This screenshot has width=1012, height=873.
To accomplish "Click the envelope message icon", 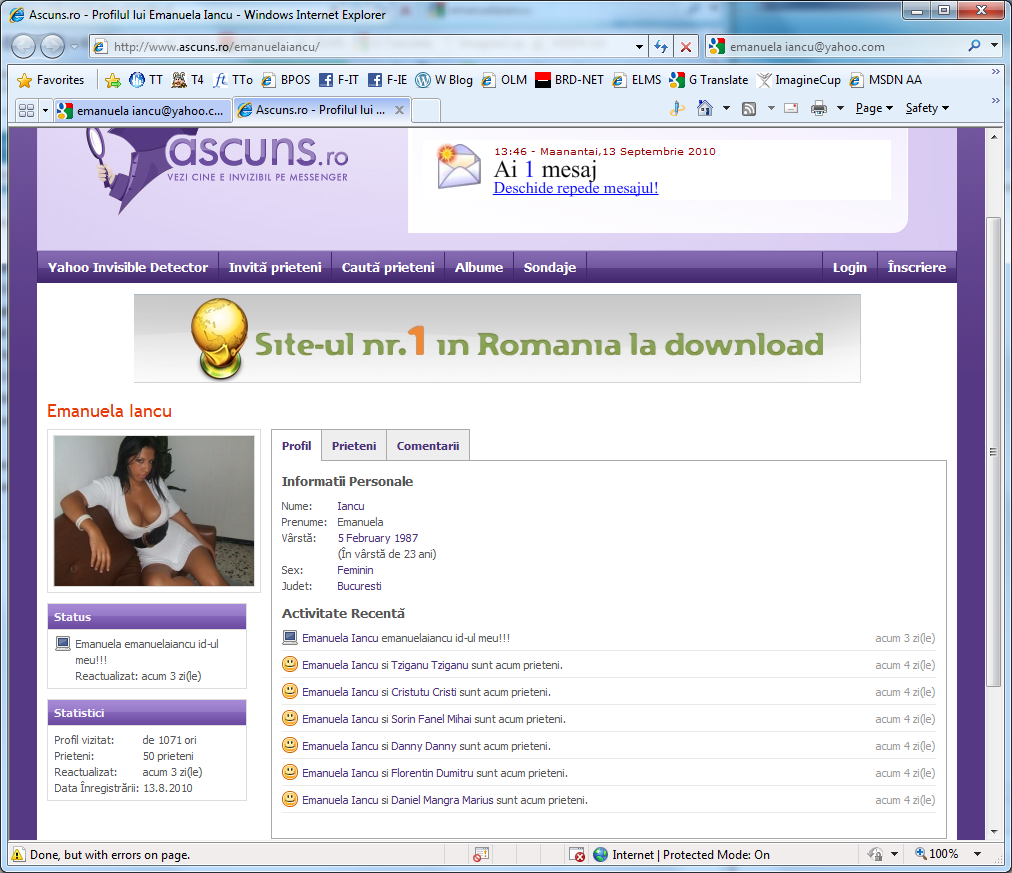I will click(459, 166).
